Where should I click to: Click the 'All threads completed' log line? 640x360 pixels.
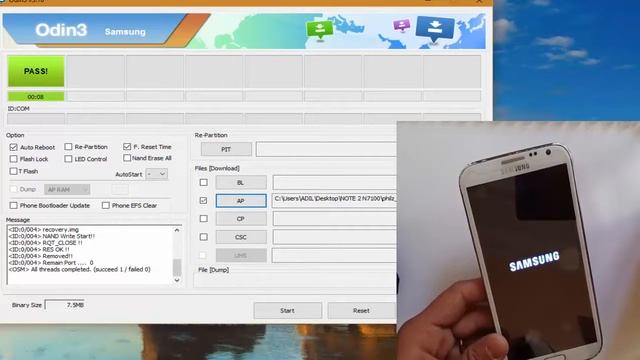pyautogui.click(x=80, y=269)
